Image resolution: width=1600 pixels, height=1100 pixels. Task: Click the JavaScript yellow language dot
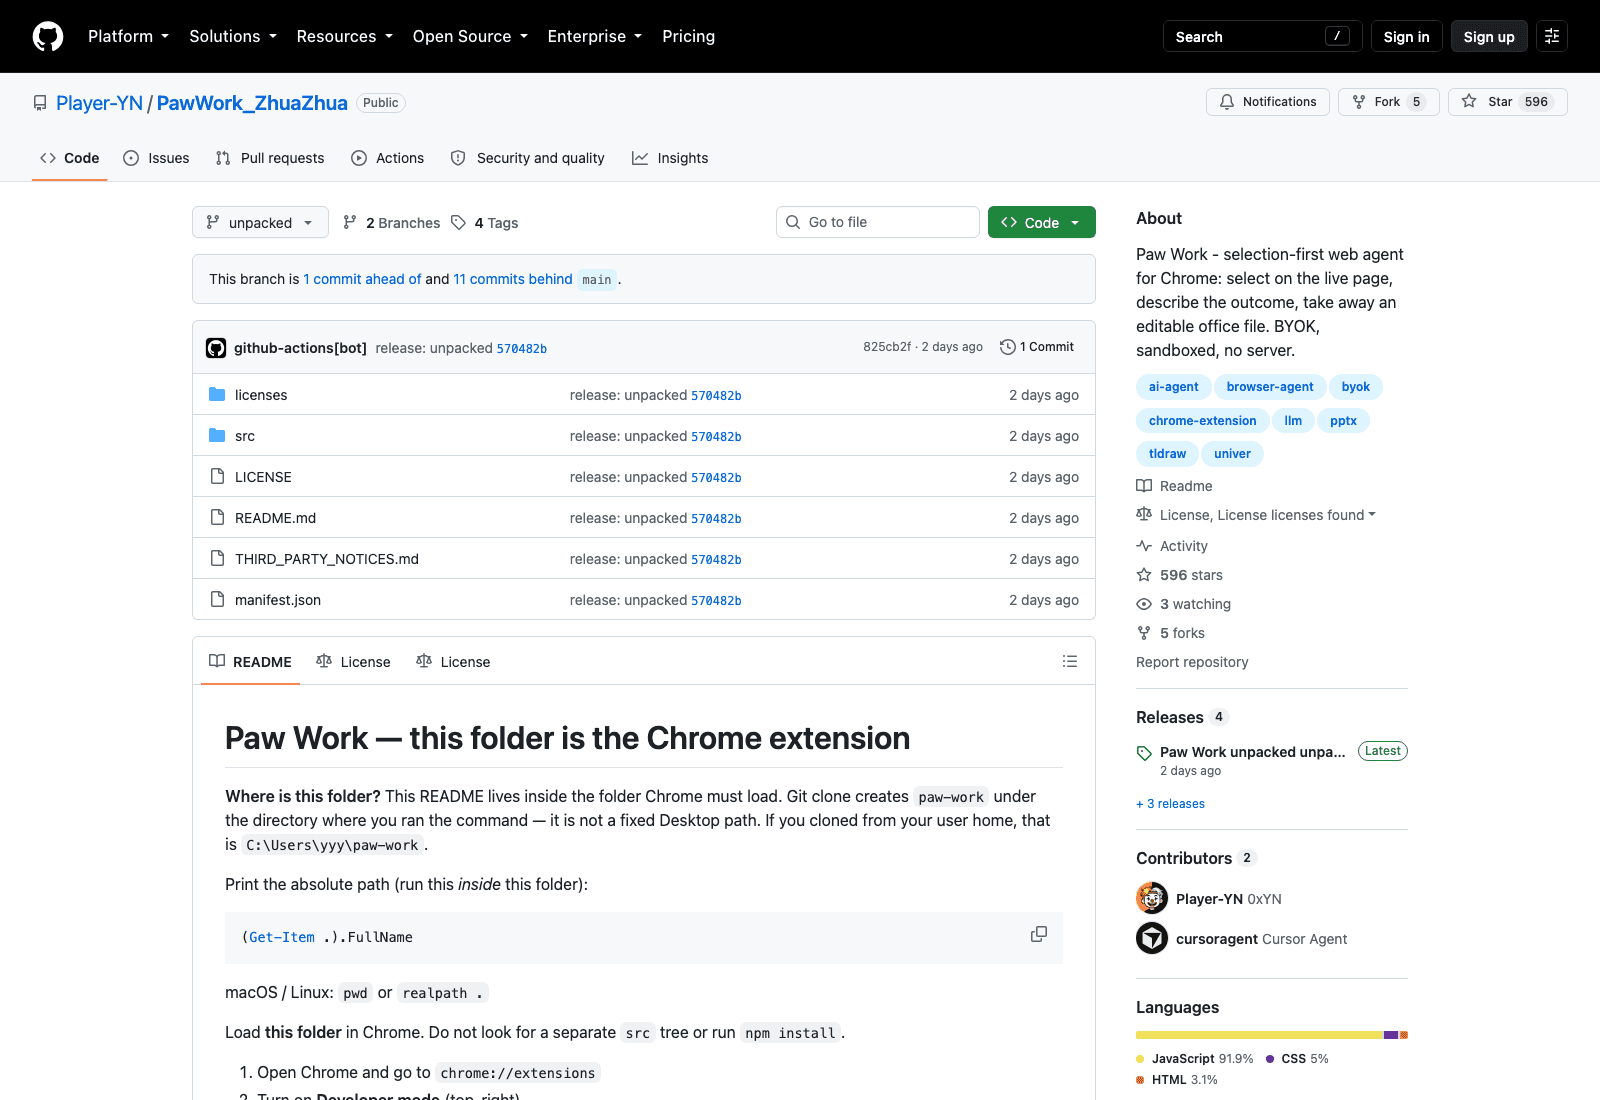tap(1140, 1059)
